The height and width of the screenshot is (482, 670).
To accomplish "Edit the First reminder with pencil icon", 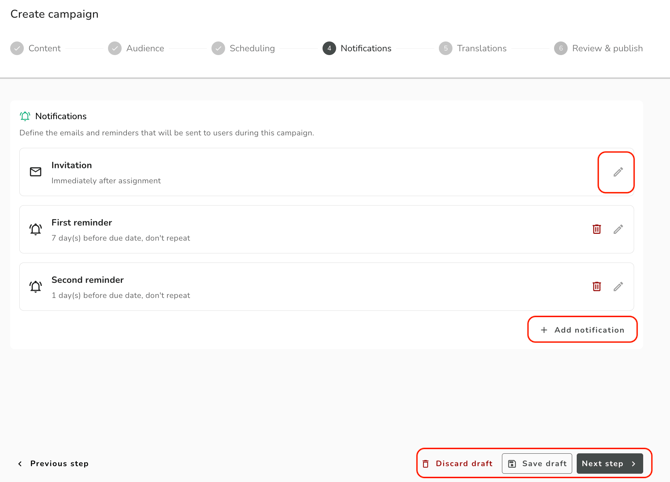I will point(618,229).
